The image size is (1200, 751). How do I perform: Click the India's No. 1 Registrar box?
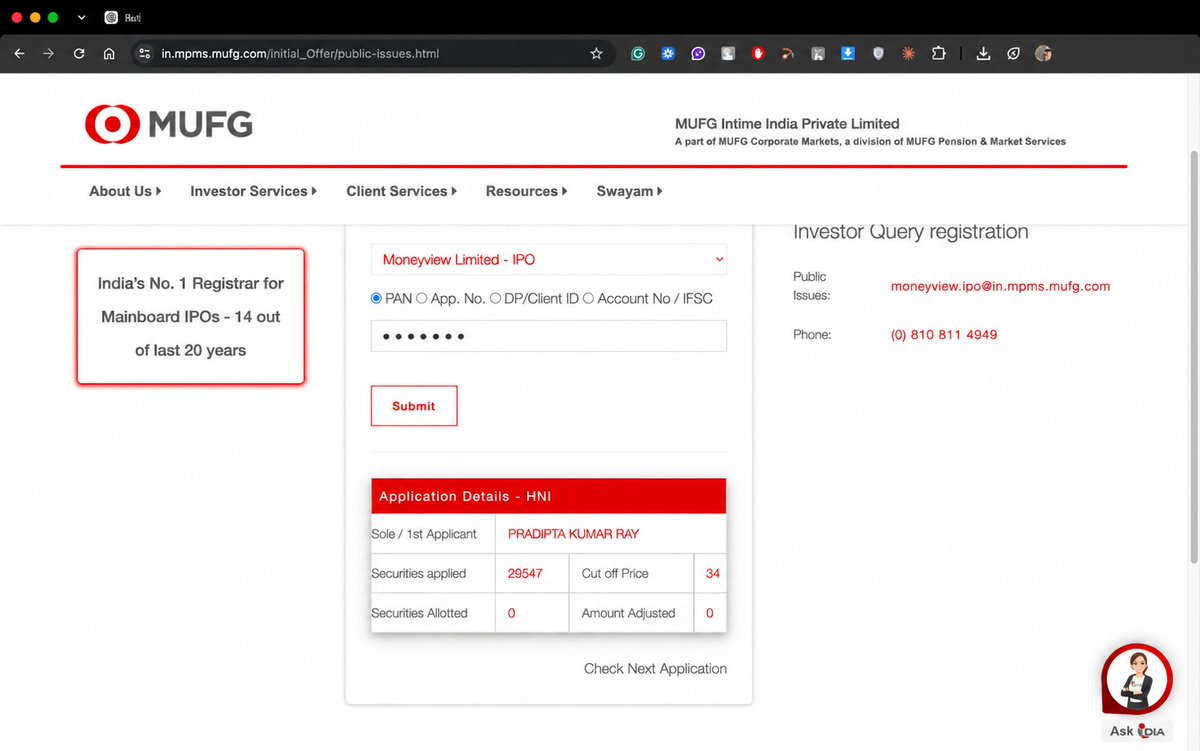[190, 317]
